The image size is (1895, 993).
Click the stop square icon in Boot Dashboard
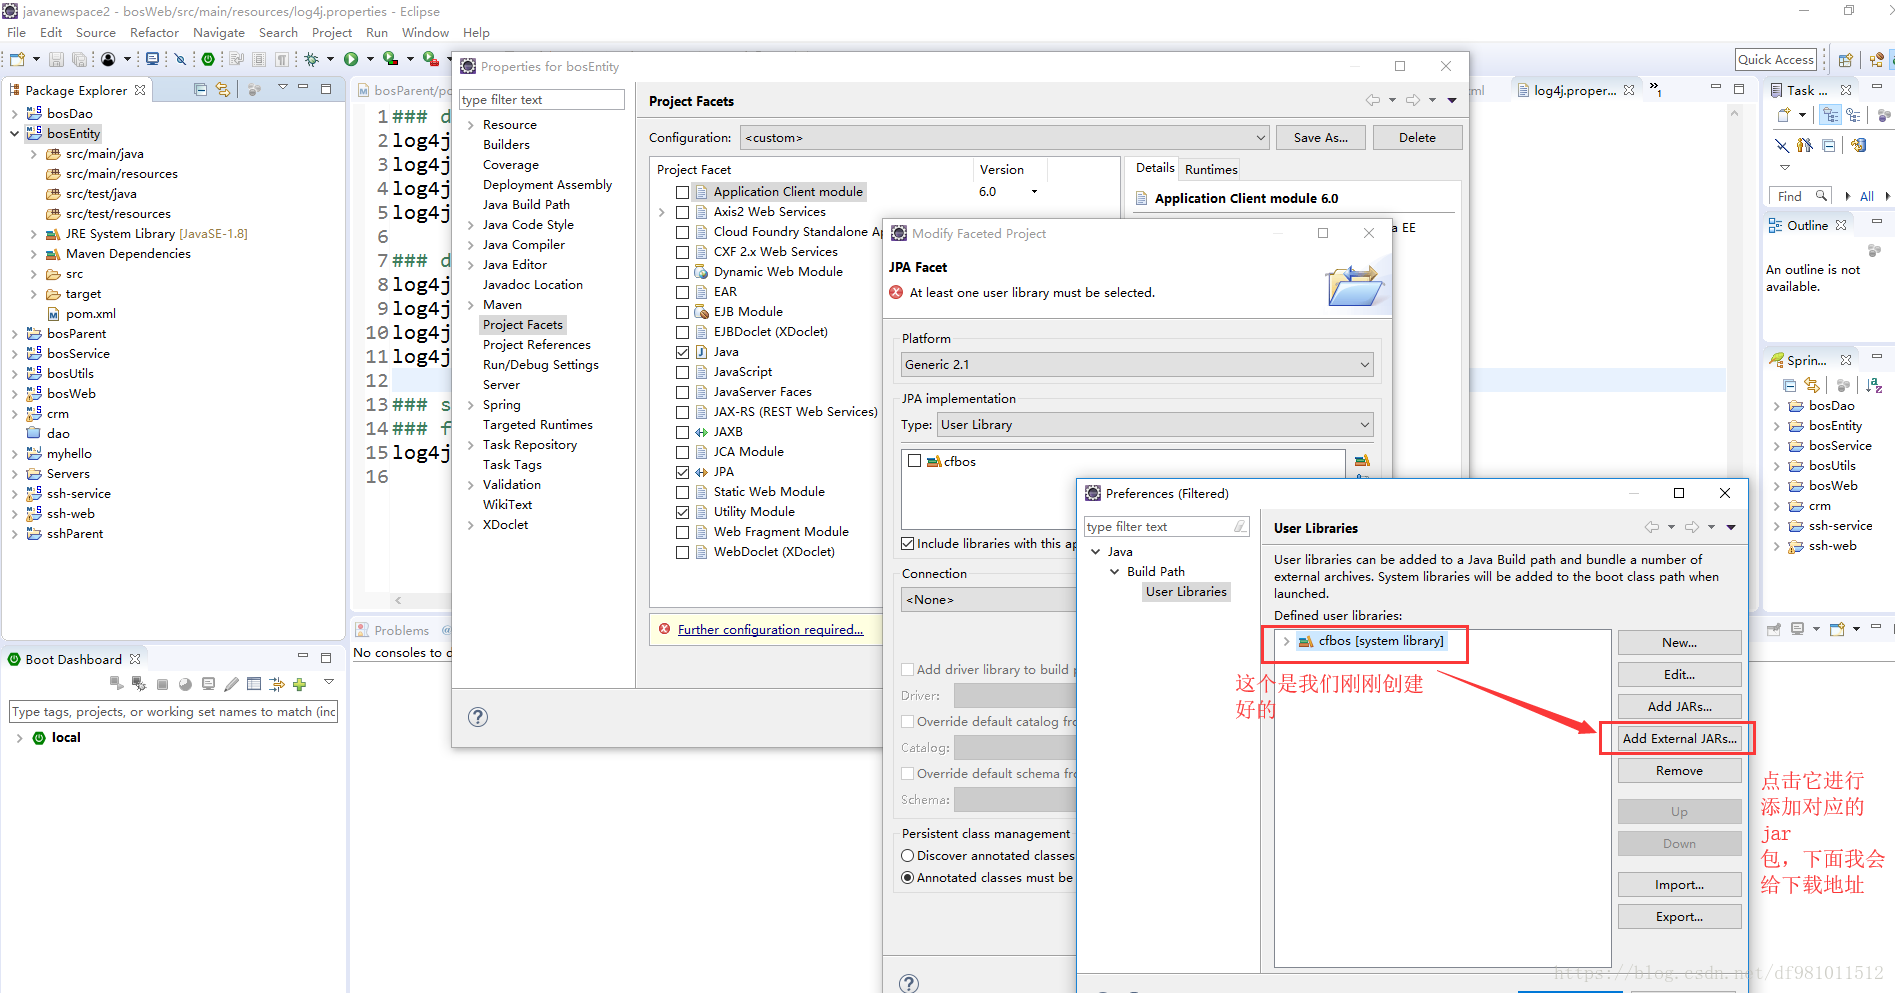pyautogui.click(x=162, y=684)
